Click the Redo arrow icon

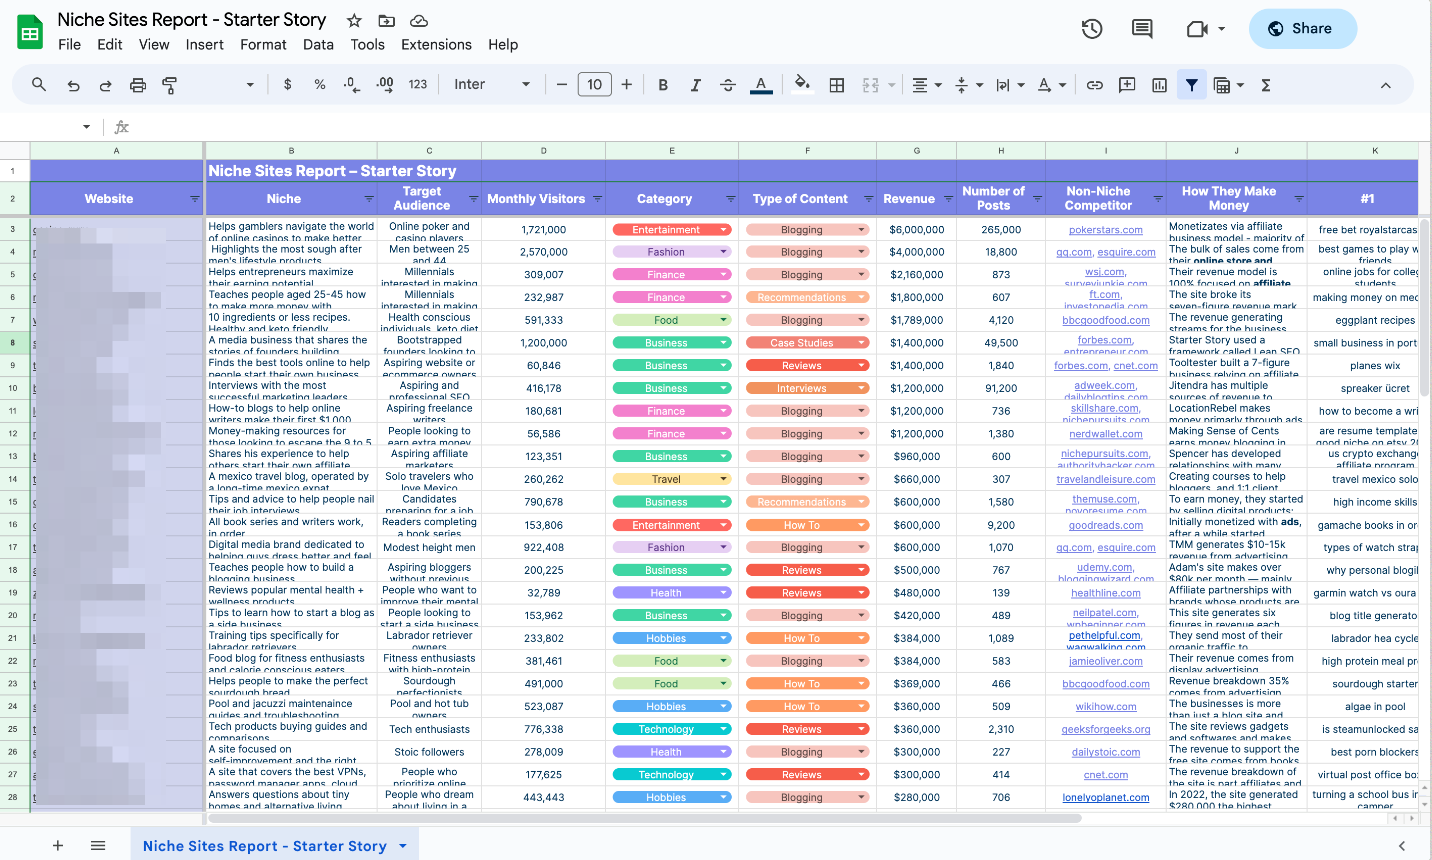tap(105, 85)
